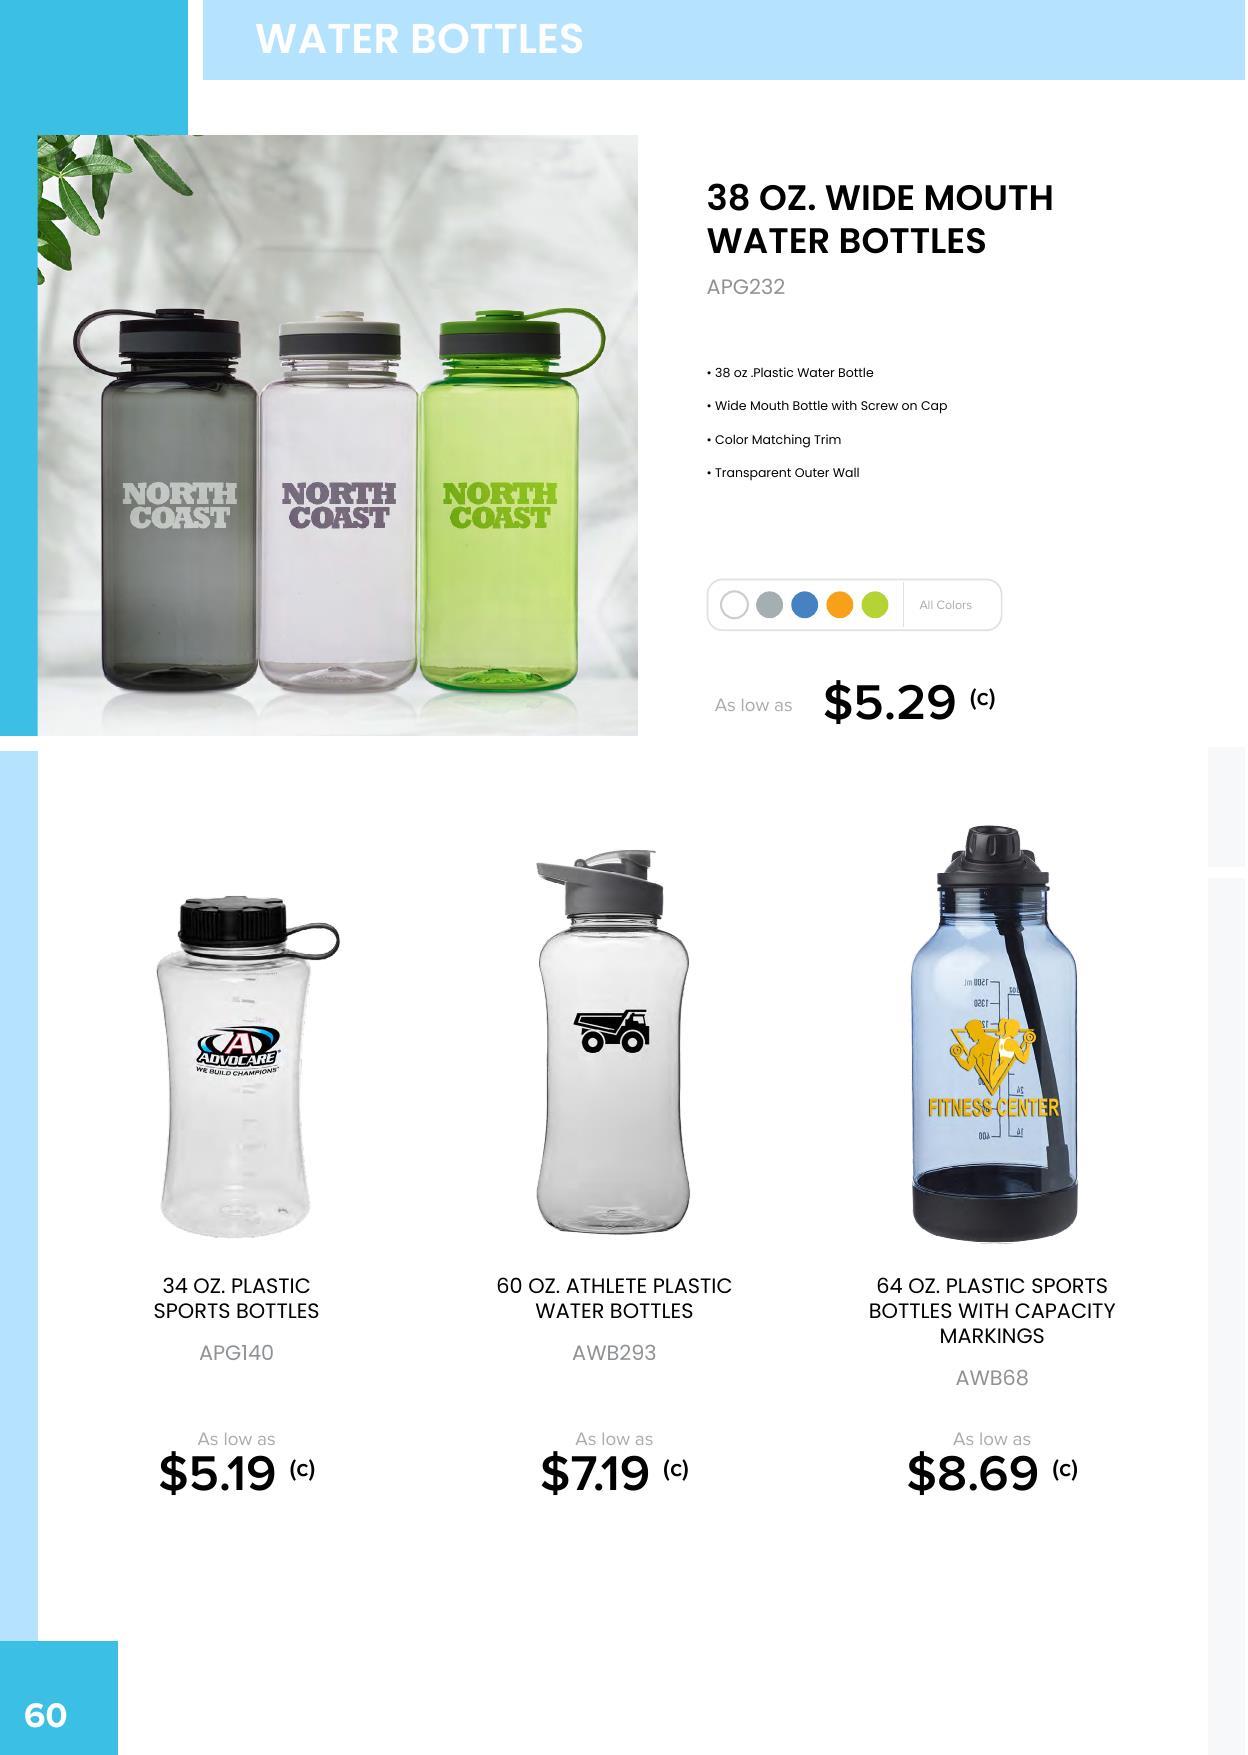
Task: Pick the orange color swatch
Action: pos(840,605)
